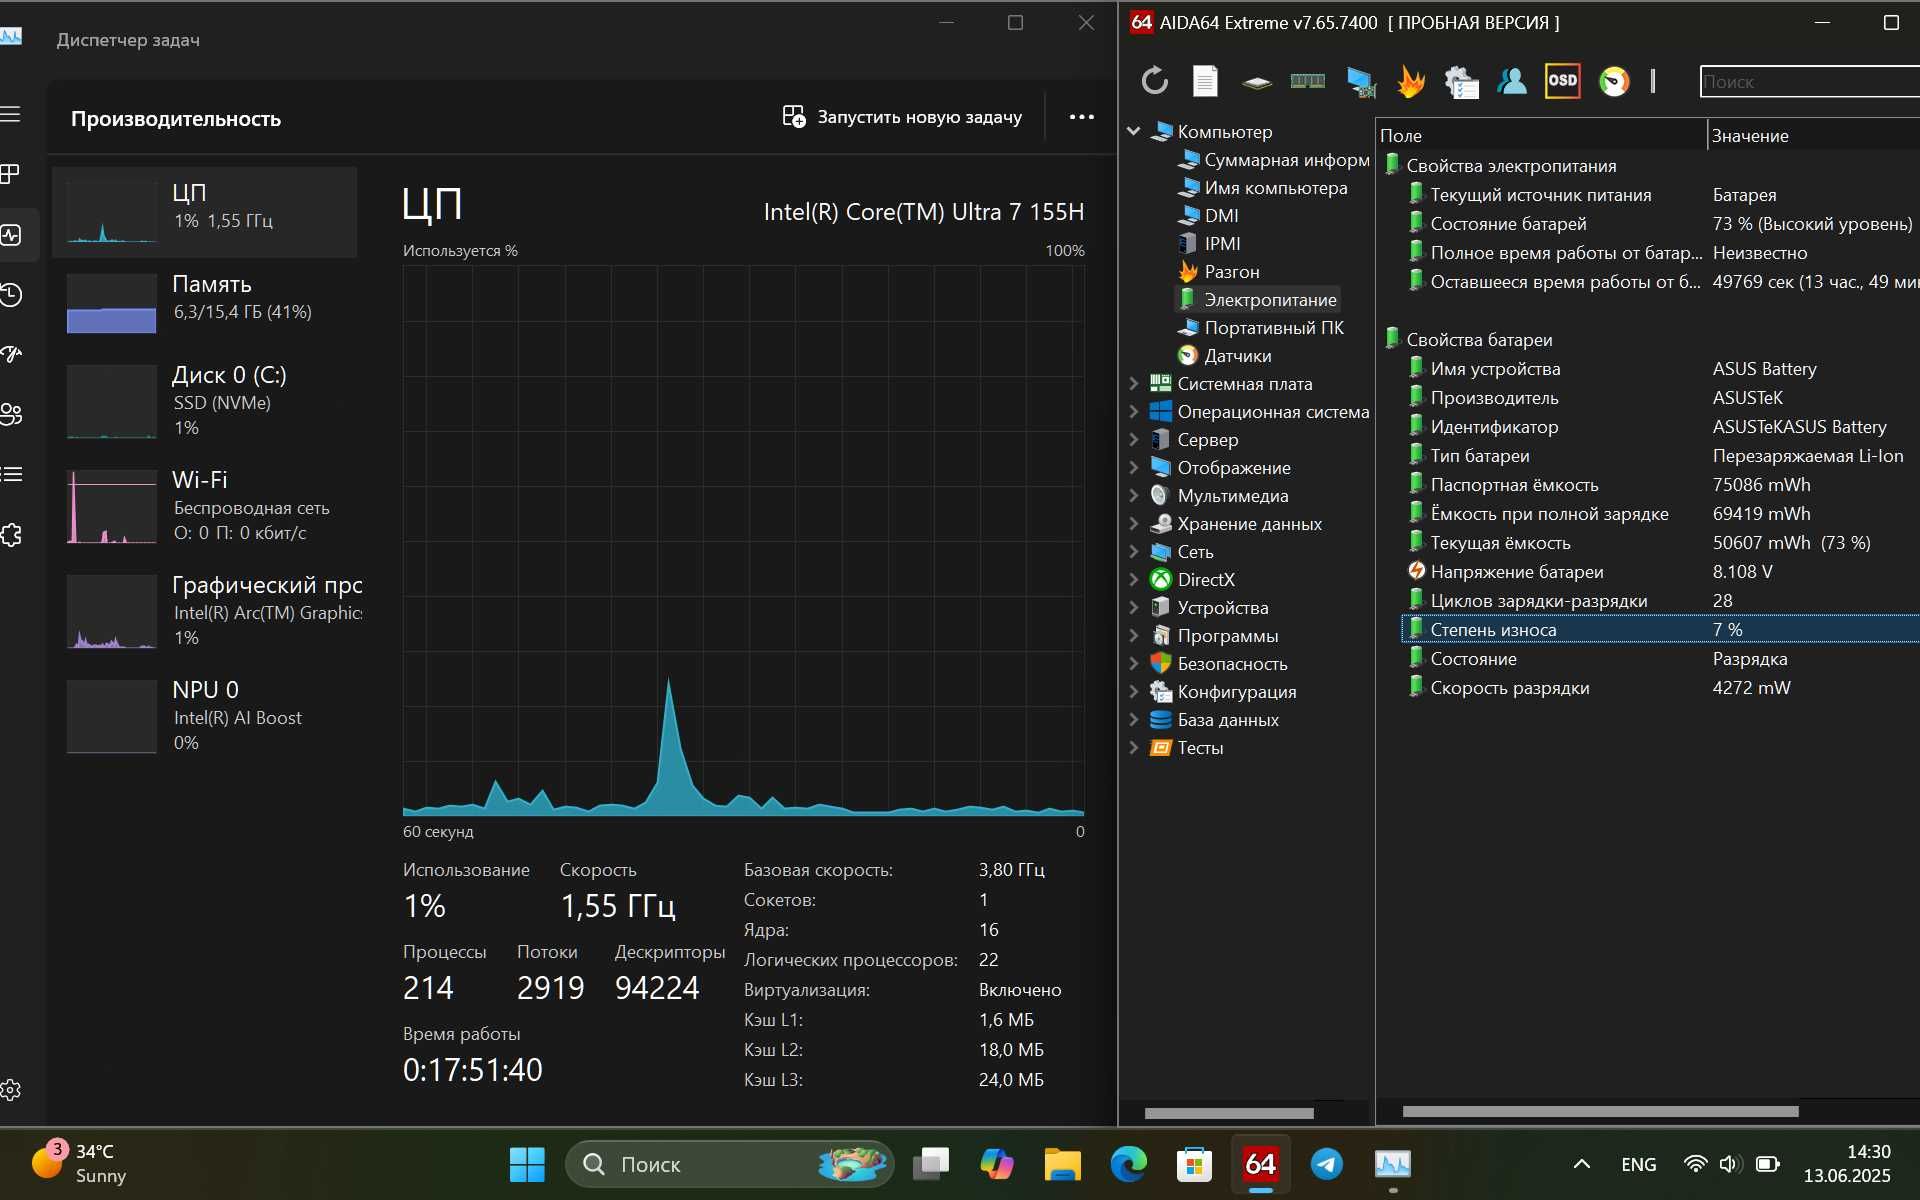The width and height of the screenshot is (1920, 1200).
Task: Expand the Сервер tree node
Action: [1134, 439]
